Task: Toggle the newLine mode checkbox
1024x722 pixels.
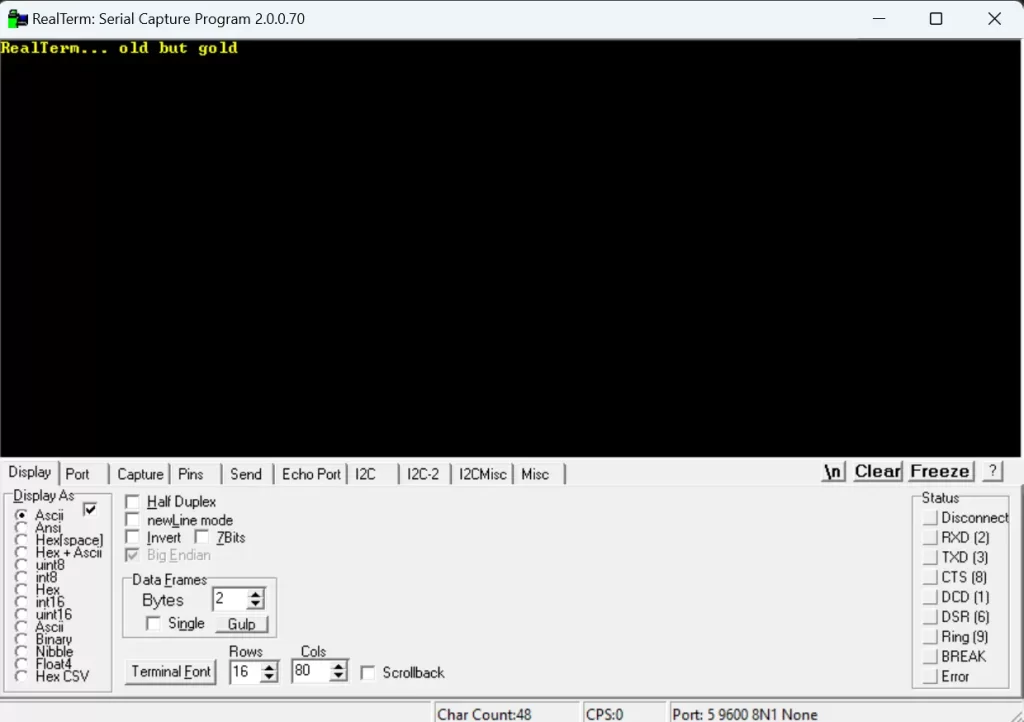Action: [x=133, y=520]
